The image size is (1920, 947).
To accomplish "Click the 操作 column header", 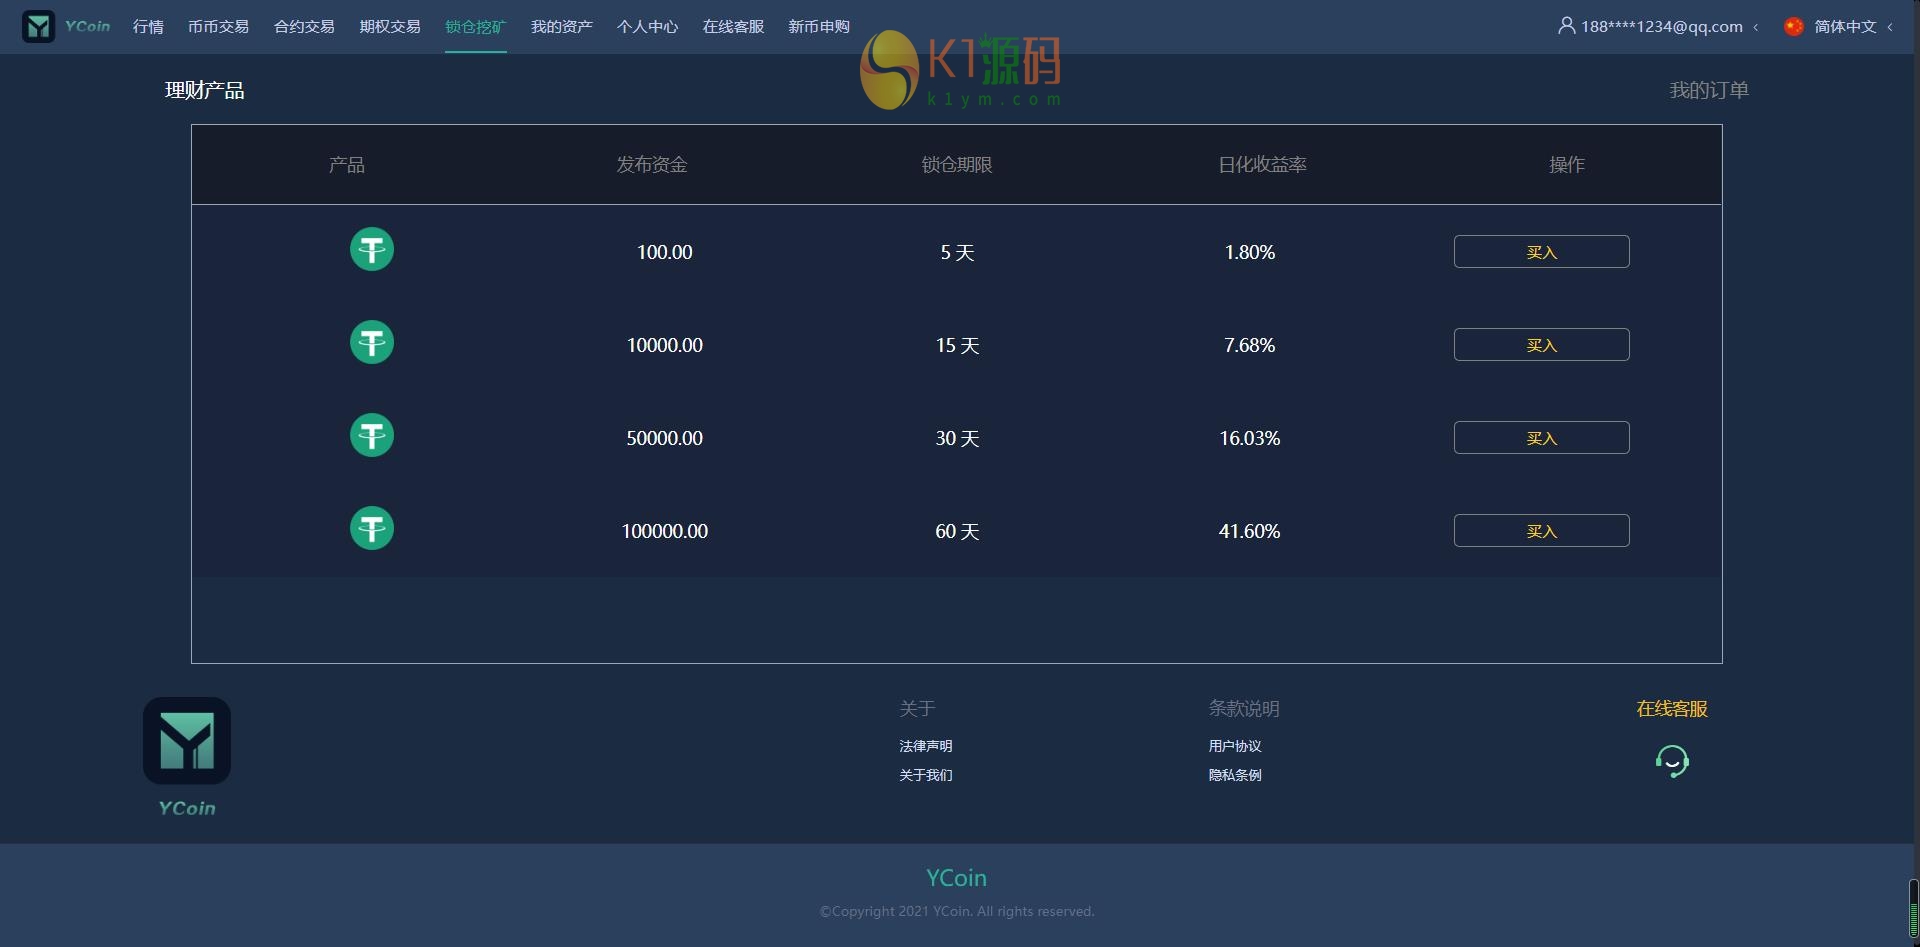I will click(1567, 165).
